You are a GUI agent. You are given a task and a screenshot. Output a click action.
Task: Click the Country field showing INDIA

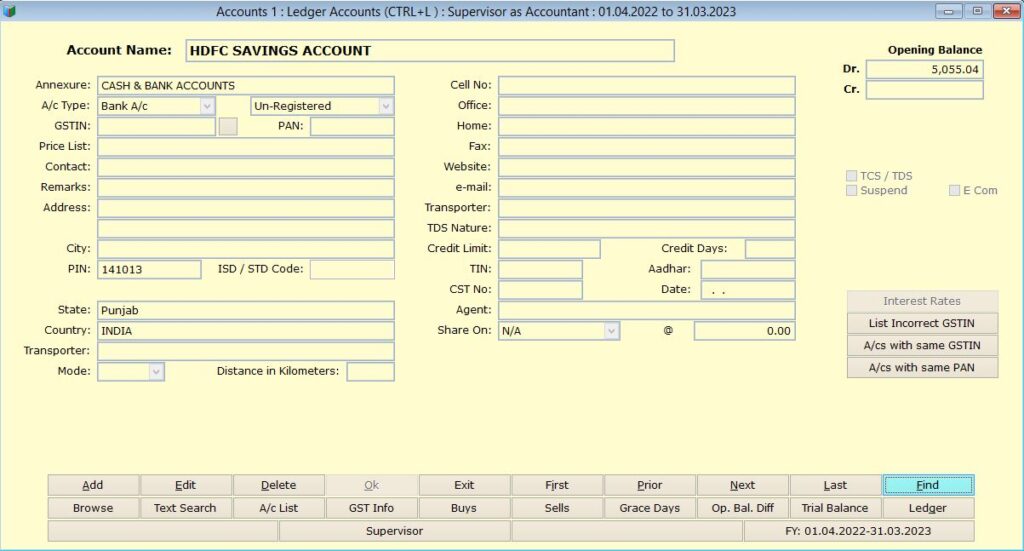tap(246, 331)
